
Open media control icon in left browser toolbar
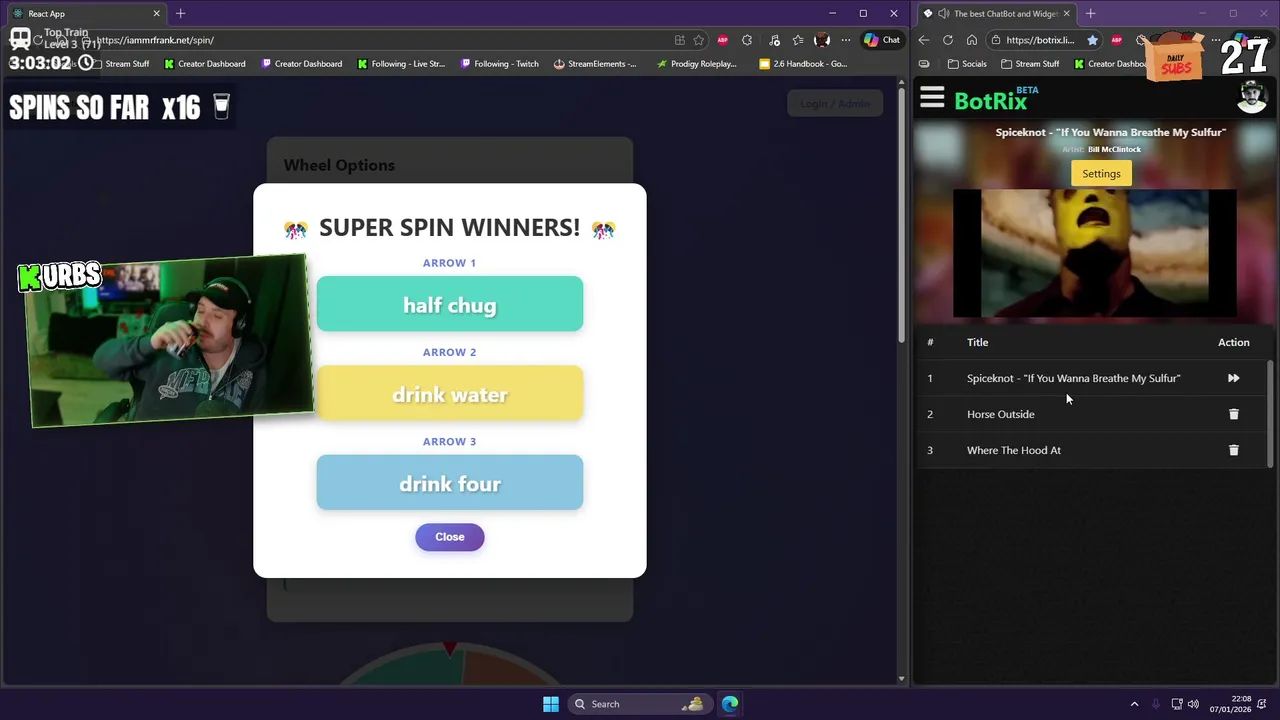774,40
